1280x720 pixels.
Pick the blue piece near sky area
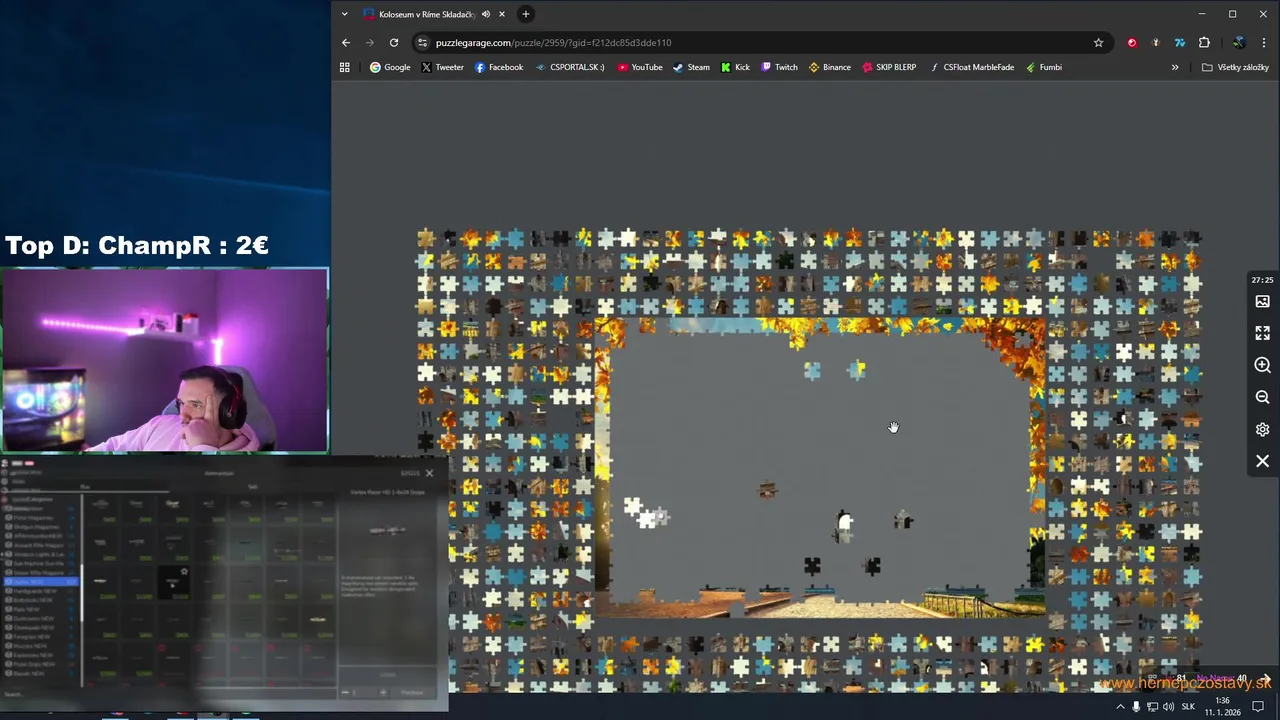[x=812, y=371]
